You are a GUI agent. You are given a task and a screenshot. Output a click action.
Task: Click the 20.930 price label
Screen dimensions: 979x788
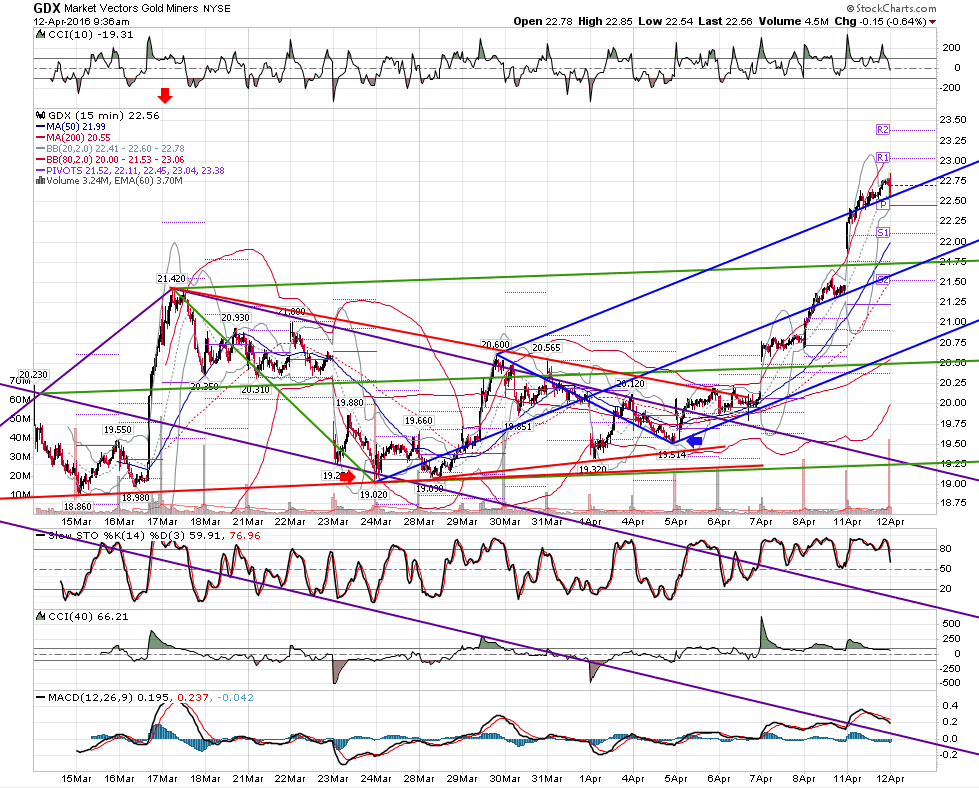click(235, 318)
